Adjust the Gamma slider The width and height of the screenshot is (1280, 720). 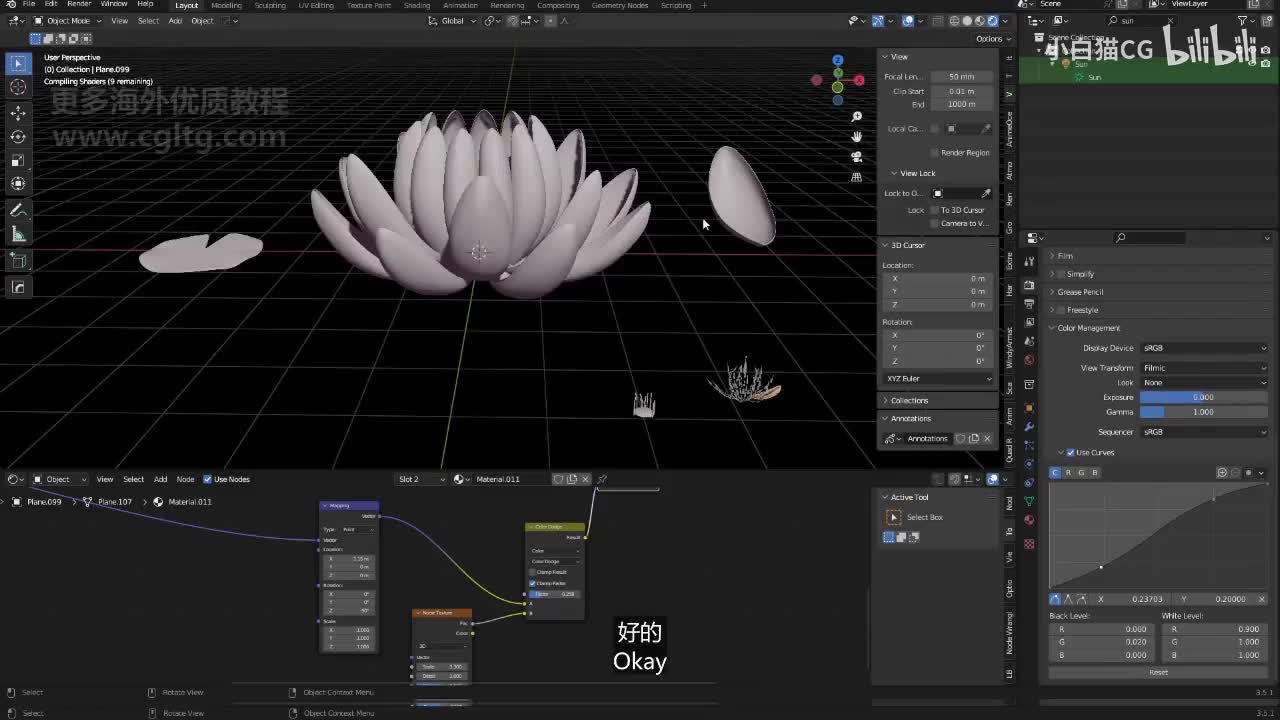[1203, 412]
